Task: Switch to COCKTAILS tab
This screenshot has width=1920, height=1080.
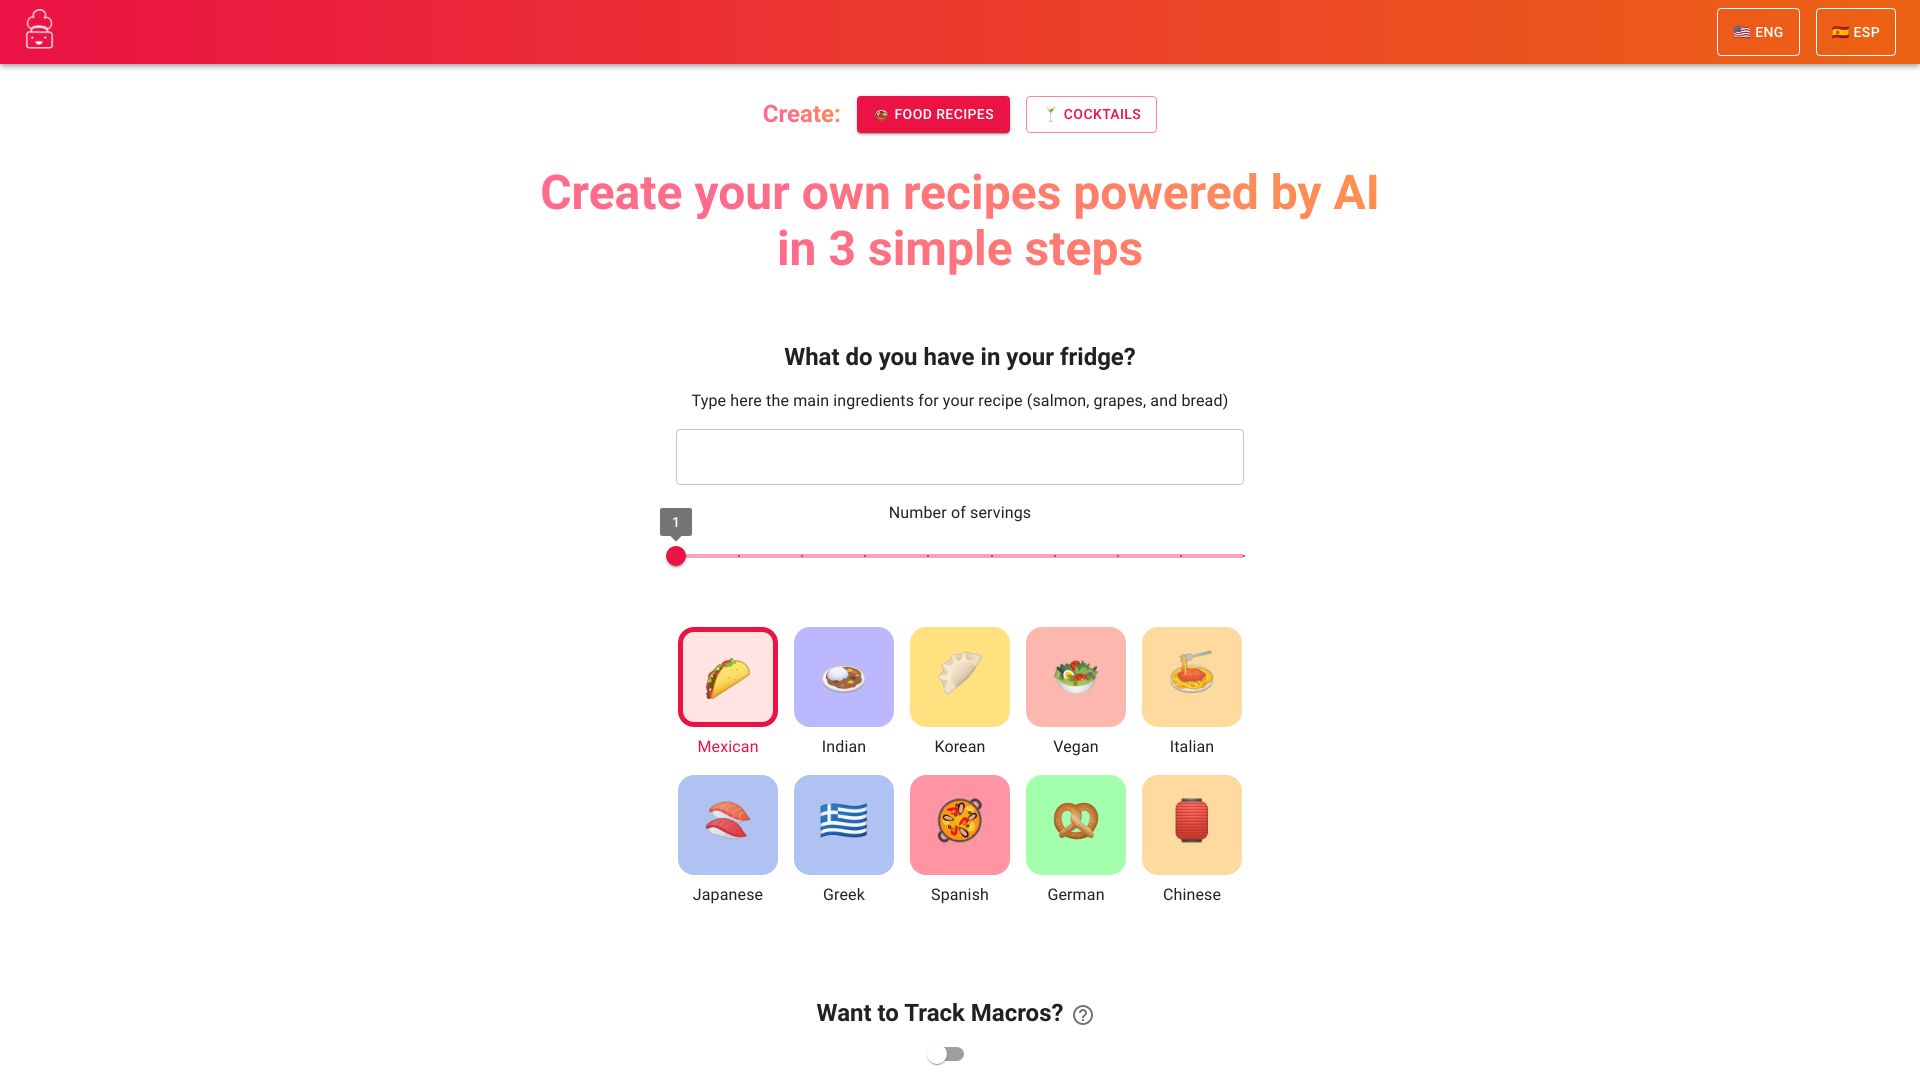Action: tap(1091, 113)
